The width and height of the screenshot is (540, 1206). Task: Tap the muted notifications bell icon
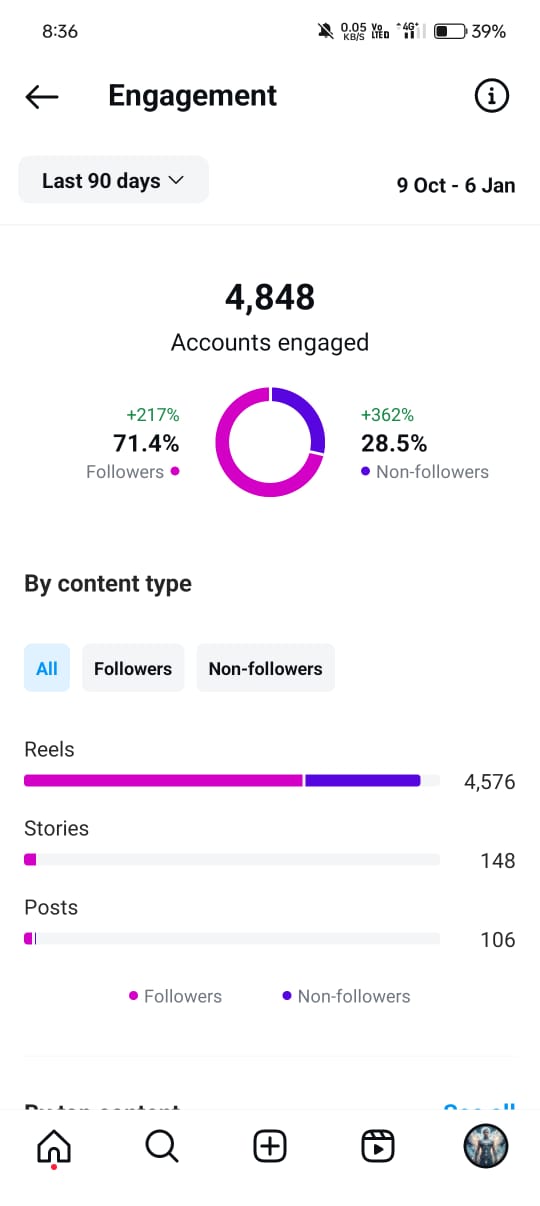(326, 31)
